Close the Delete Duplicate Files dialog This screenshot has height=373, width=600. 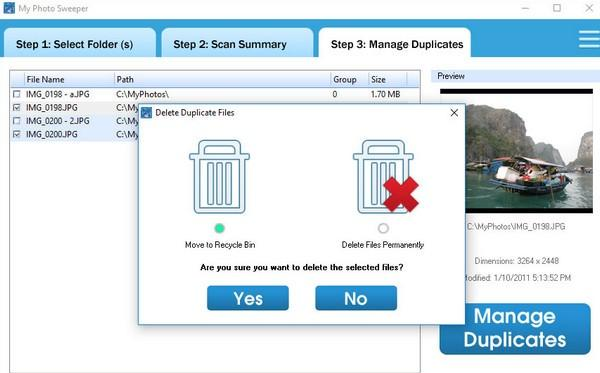[x=454, y=113]
